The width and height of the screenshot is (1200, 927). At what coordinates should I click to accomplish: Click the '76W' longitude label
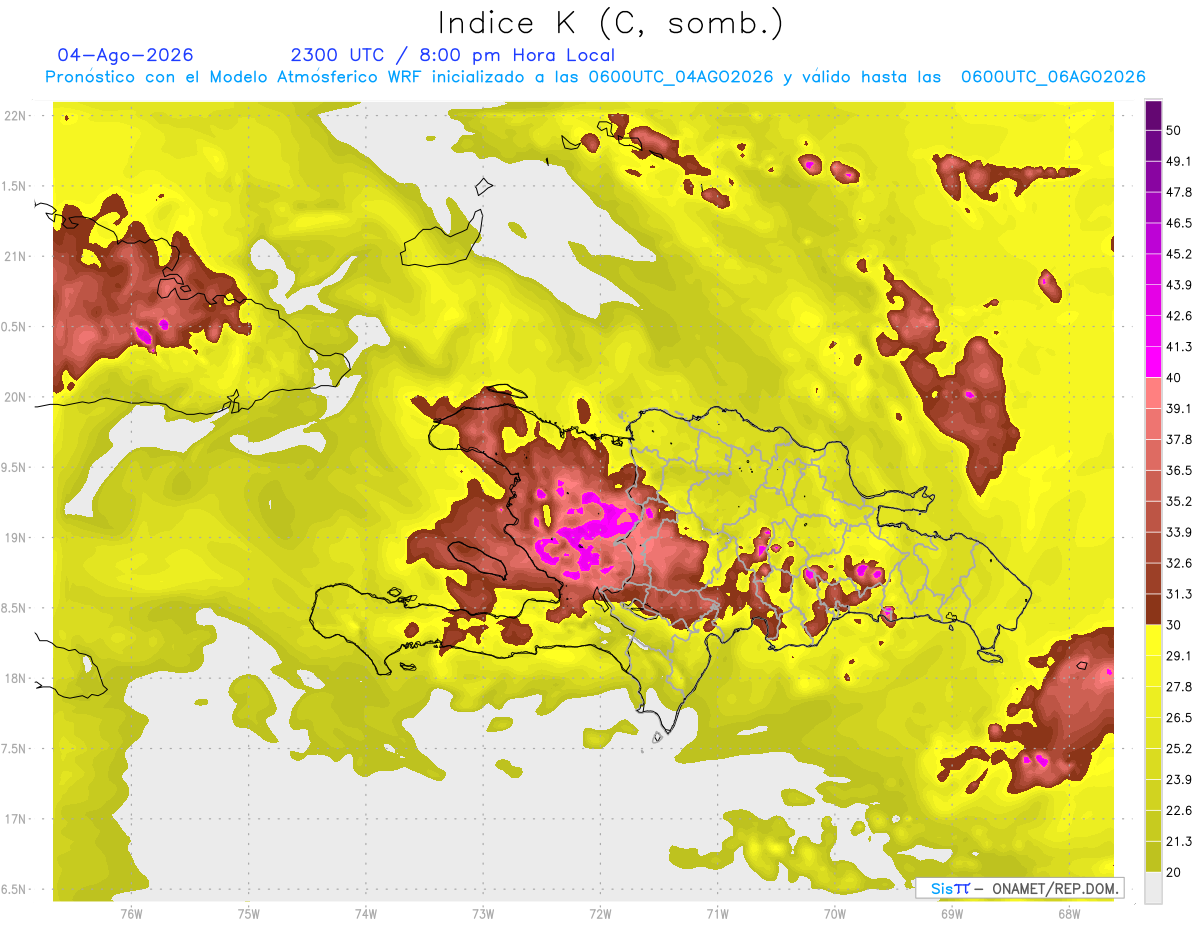coord(131,914)
